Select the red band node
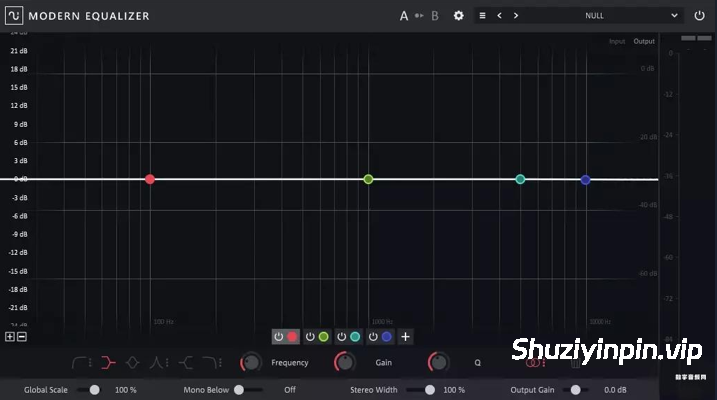717x400 pixels. pos(150,179)
